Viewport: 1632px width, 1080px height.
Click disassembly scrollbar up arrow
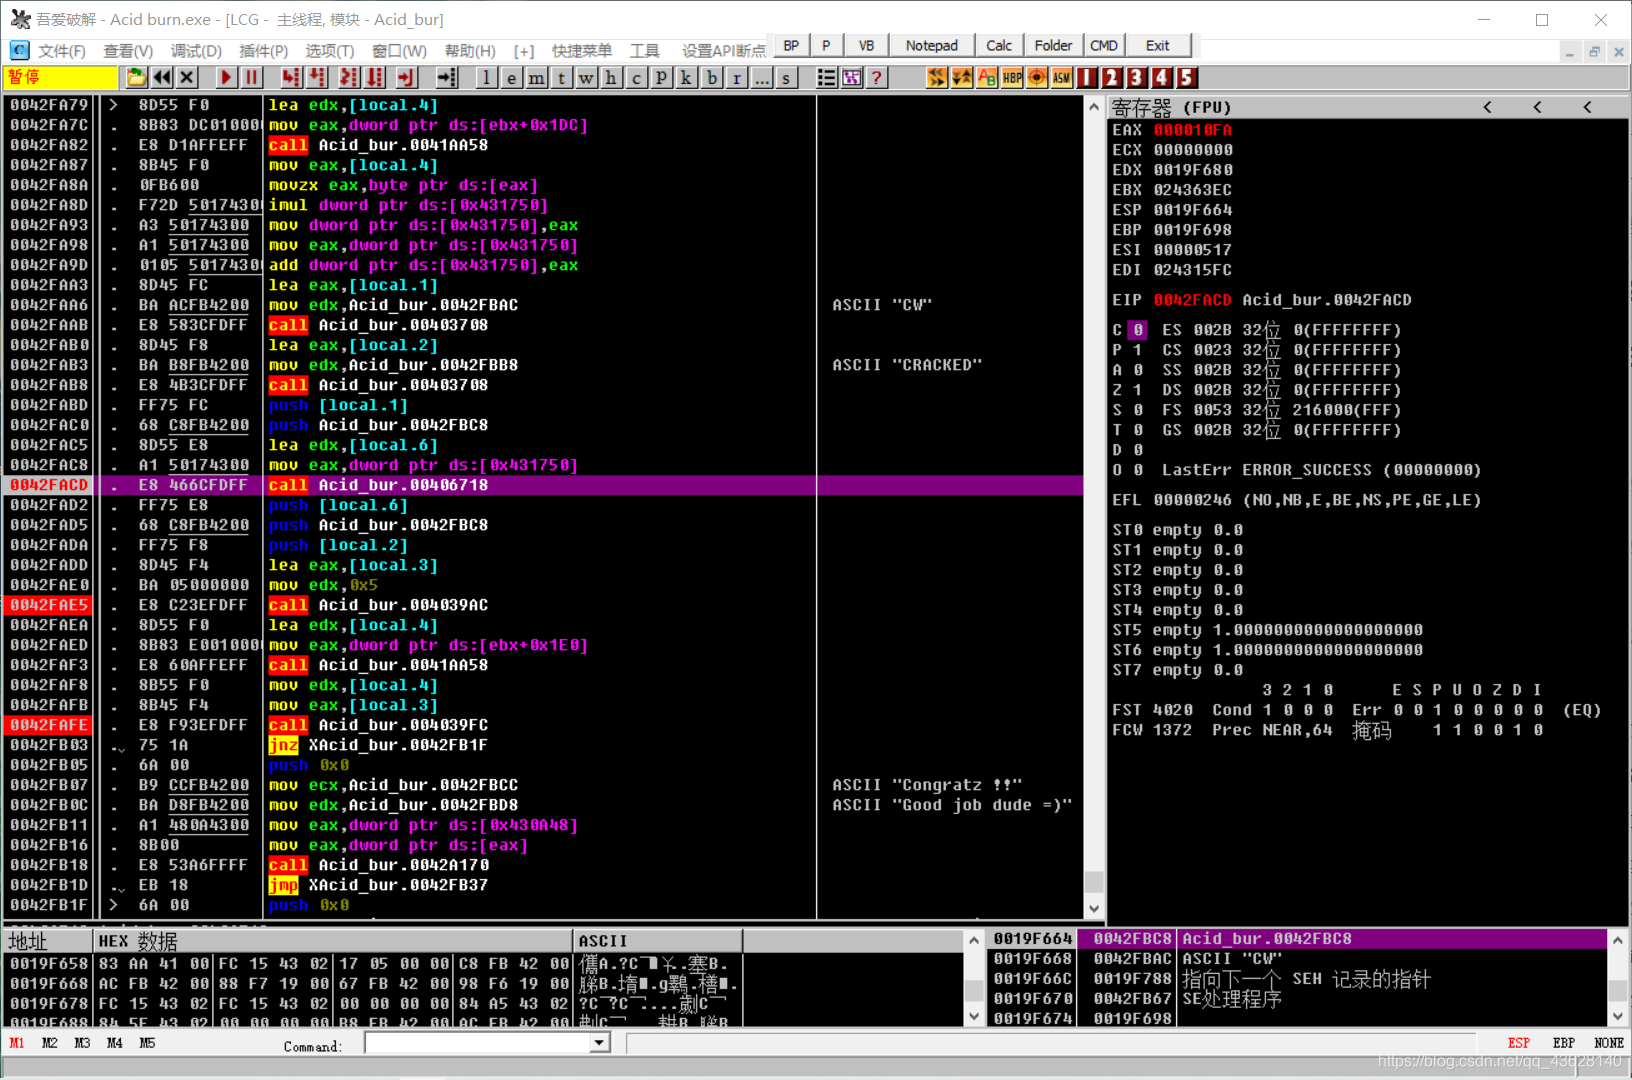coord(1094,106)
